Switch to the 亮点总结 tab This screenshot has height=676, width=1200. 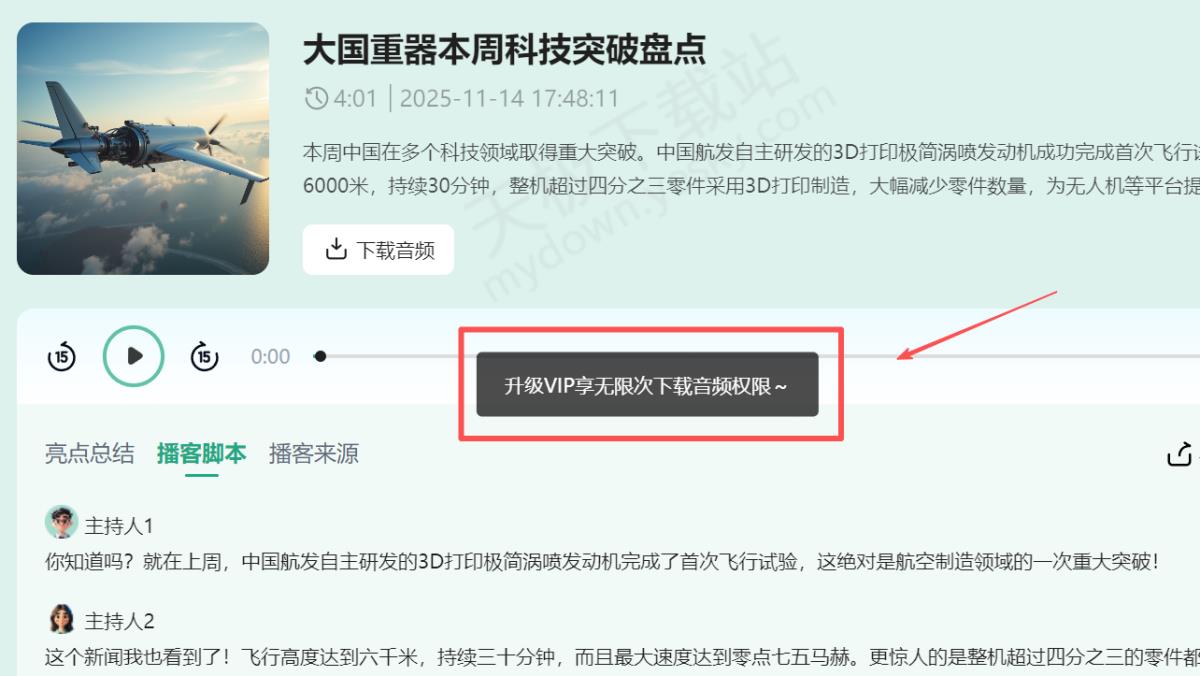(x=89, y=453)
